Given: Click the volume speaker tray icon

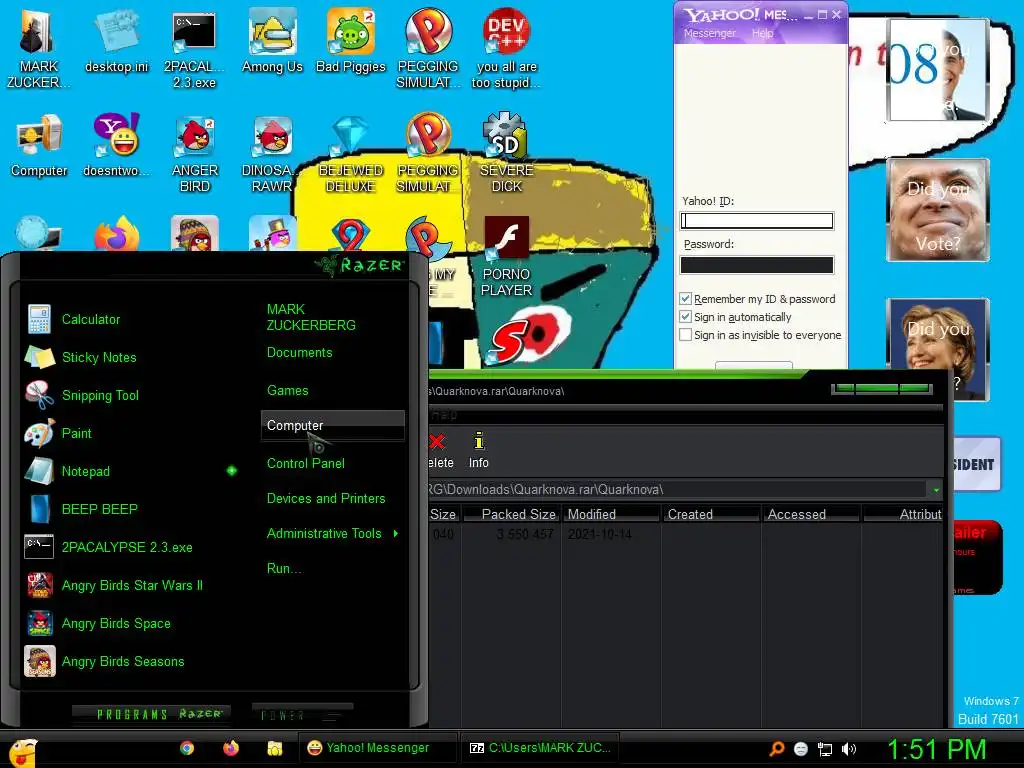Looking at the screenshot, I should pos(848,749).
